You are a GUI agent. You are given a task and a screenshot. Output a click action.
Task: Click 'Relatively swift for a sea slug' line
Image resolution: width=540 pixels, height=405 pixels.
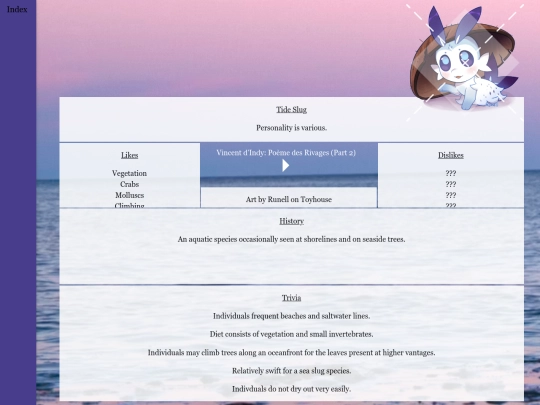[x=291, y=371]
